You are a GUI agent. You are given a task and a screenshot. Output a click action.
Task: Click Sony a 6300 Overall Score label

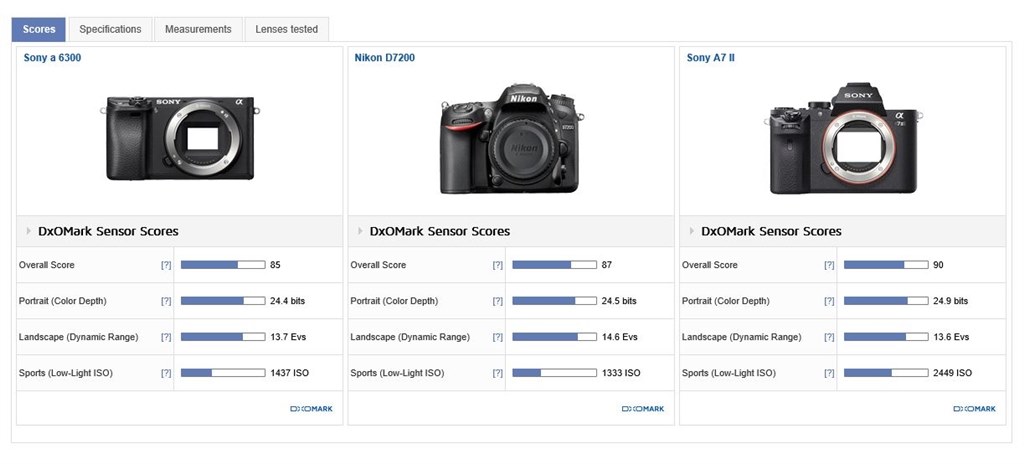coord(47,265)
